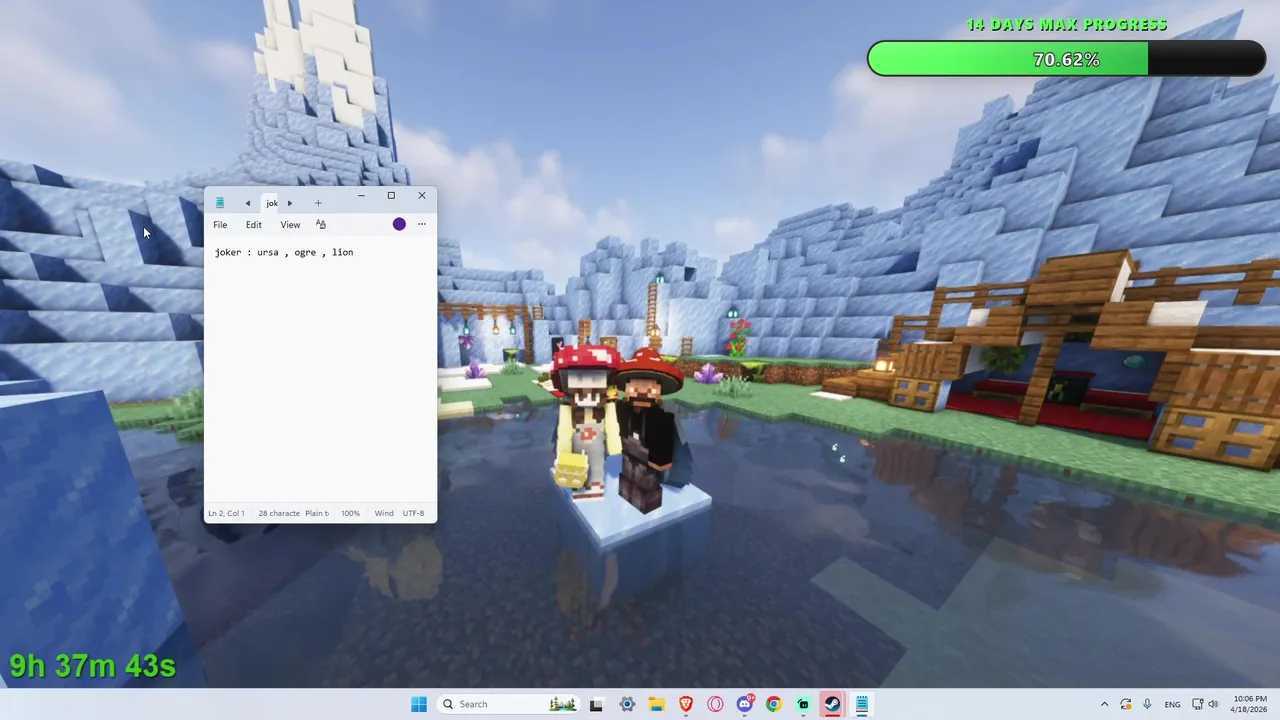Show hidden system tray icons
The height and width of the screenshot is (720, 1280).
click(x=1104, y=704)
